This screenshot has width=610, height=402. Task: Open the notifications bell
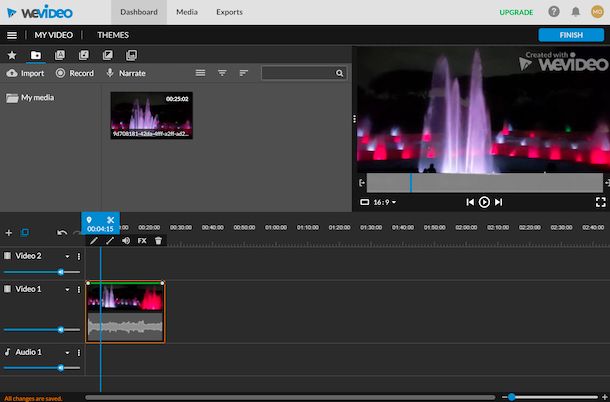pyautogui.click(x=576, y=12)
